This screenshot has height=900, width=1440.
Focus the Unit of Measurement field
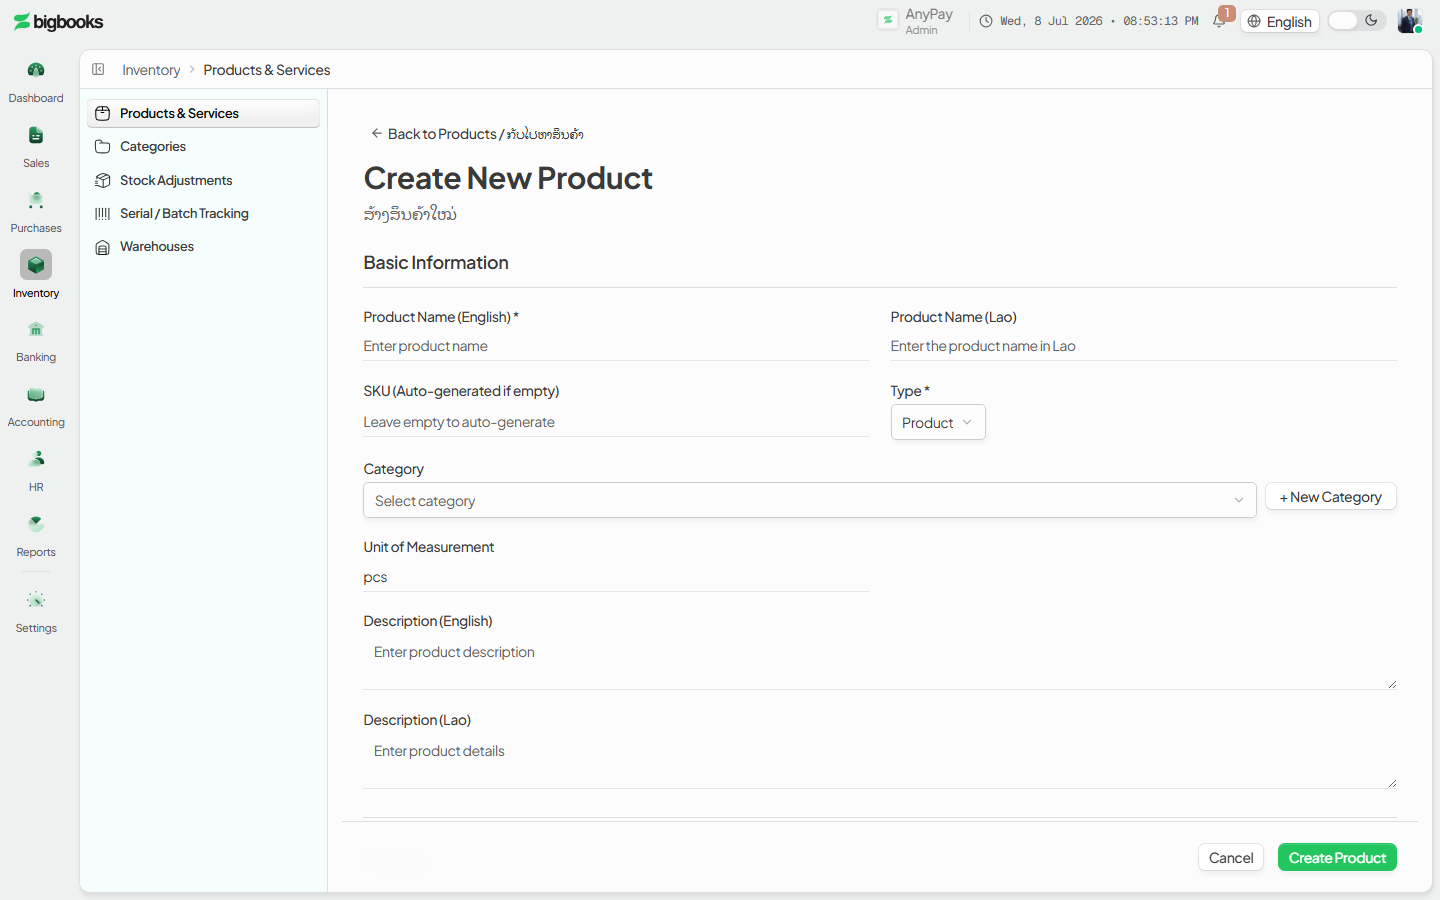click(616, 577)
